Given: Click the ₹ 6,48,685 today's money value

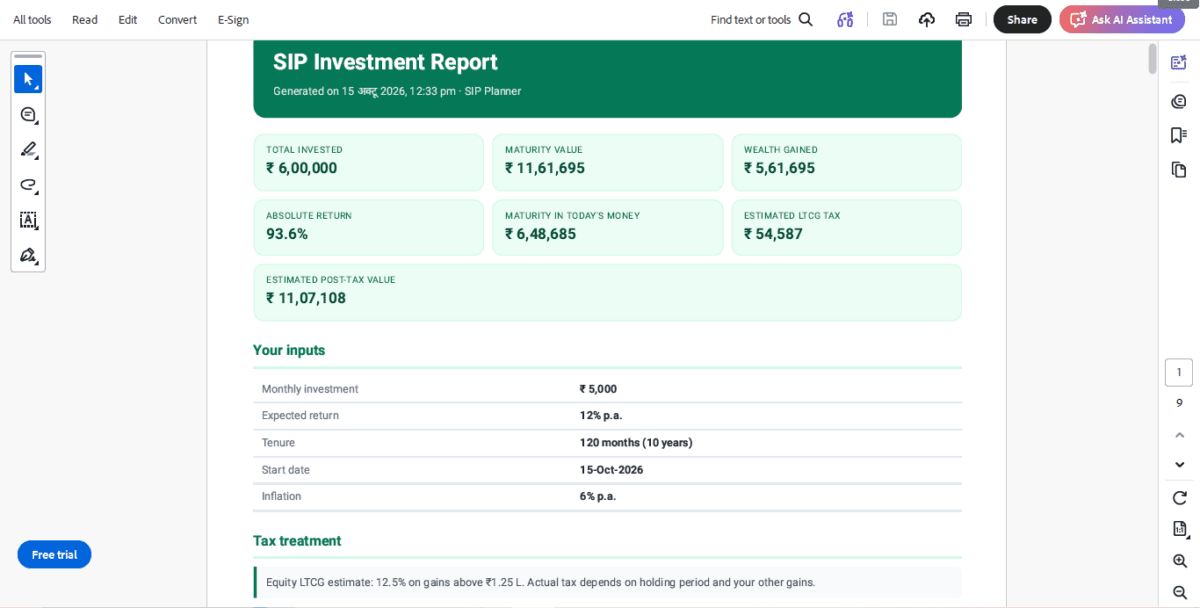Looking at the screenshot, I should coord(540,234).
